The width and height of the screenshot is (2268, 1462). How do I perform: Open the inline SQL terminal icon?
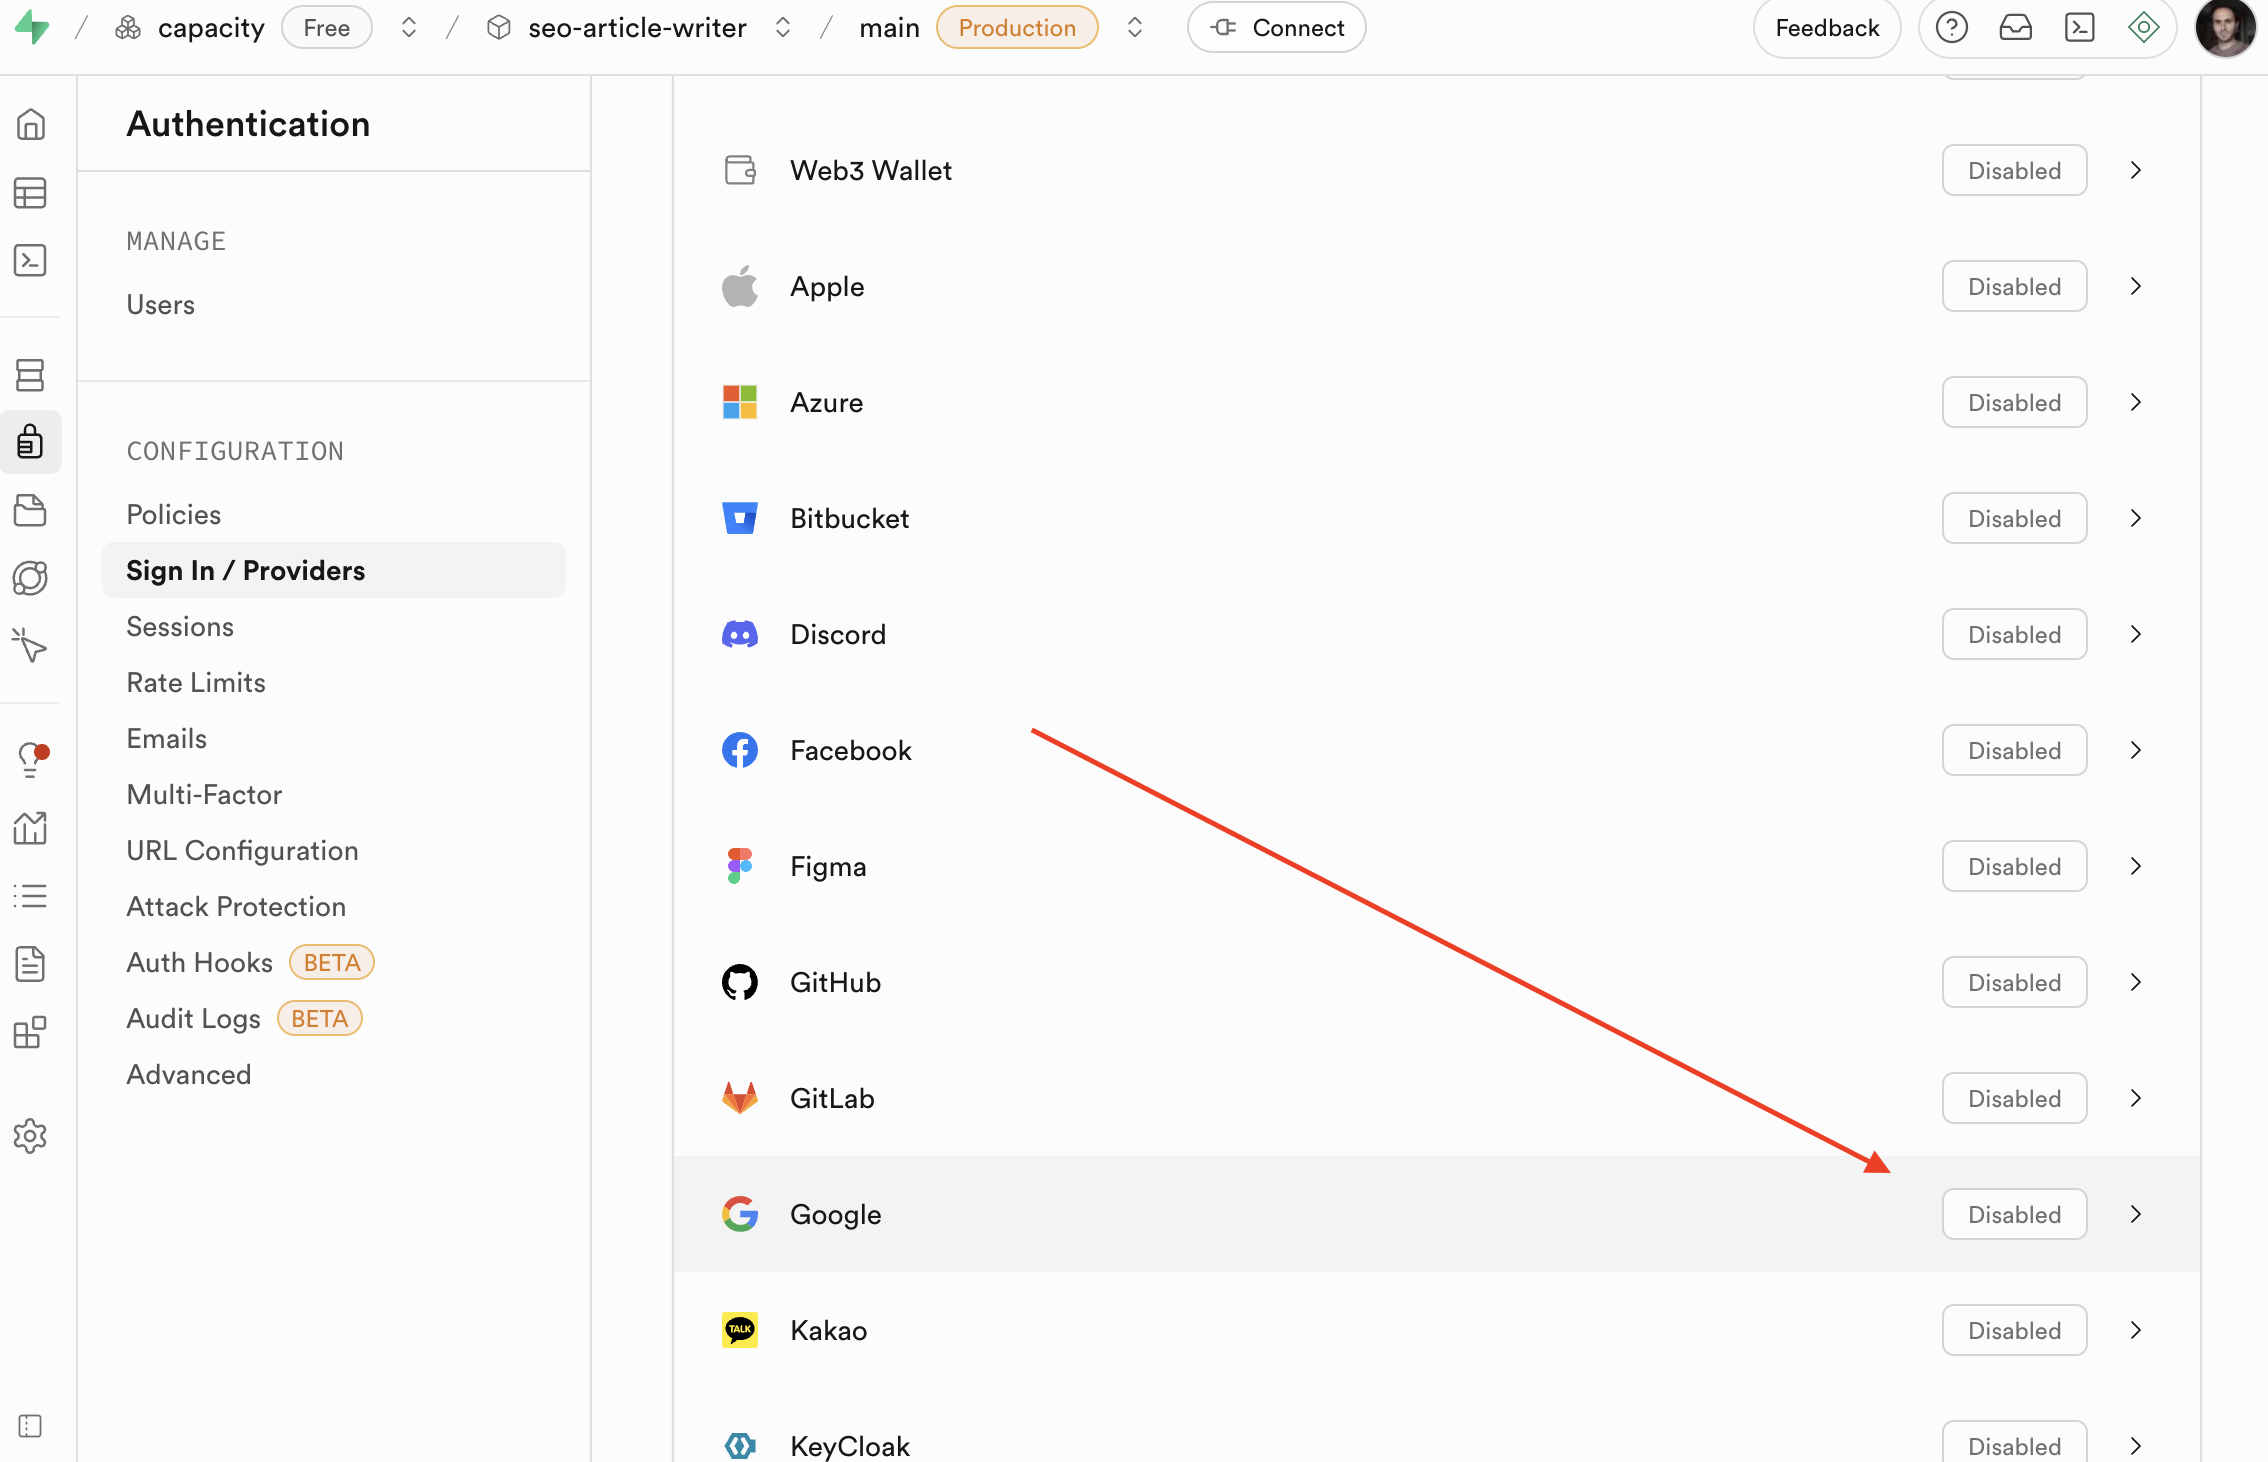tap(2080, 28)
